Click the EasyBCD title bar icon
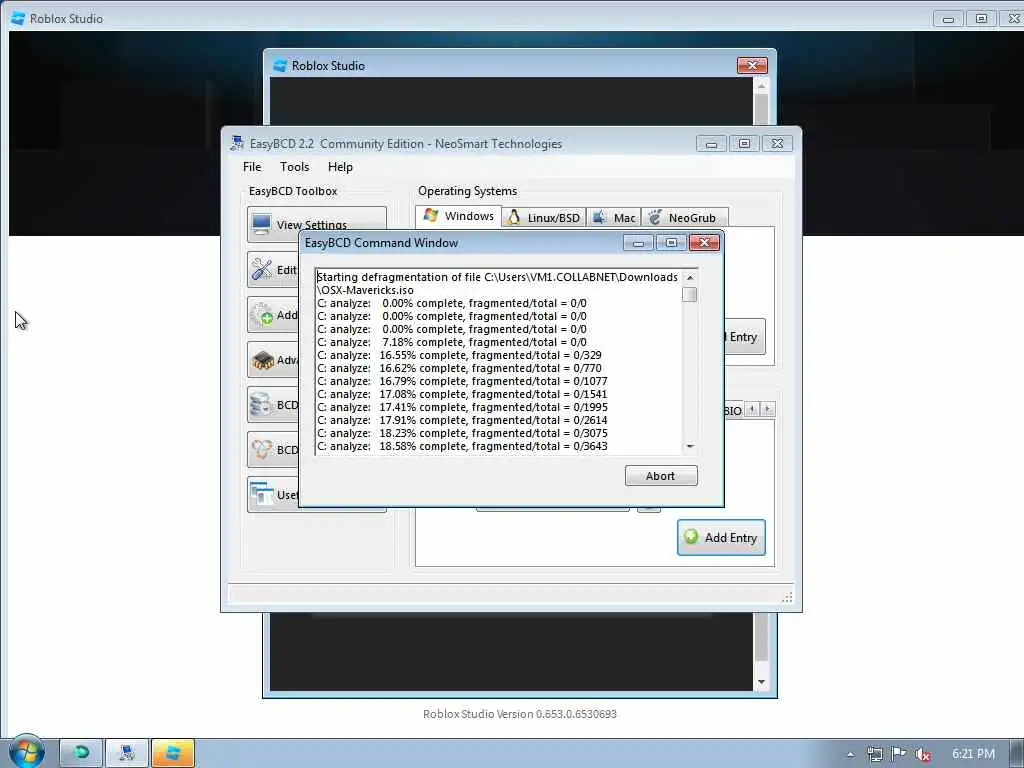 point(237,143)
